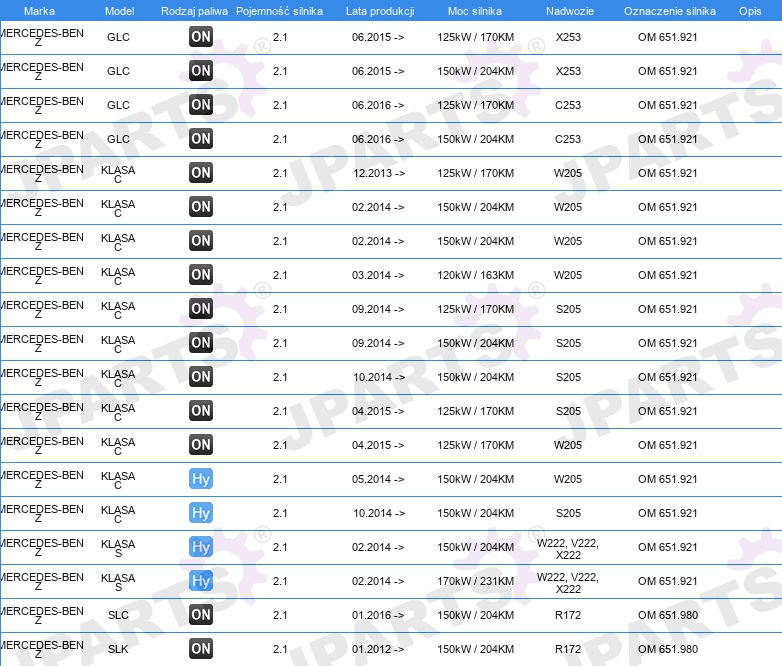Select the SLK model cell
Image resolution: width=782 pixels, height=666 pixels.
click(118, 649)
